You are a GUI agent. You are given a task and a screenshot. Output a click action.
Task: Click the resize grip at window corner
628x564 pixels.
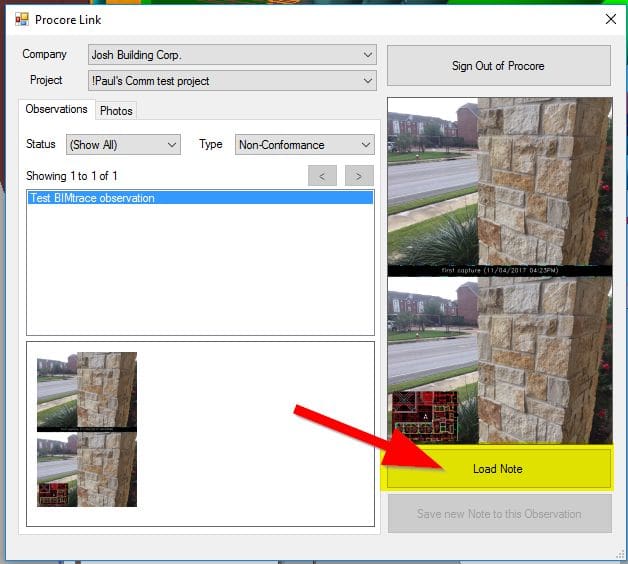coord(618,555)
